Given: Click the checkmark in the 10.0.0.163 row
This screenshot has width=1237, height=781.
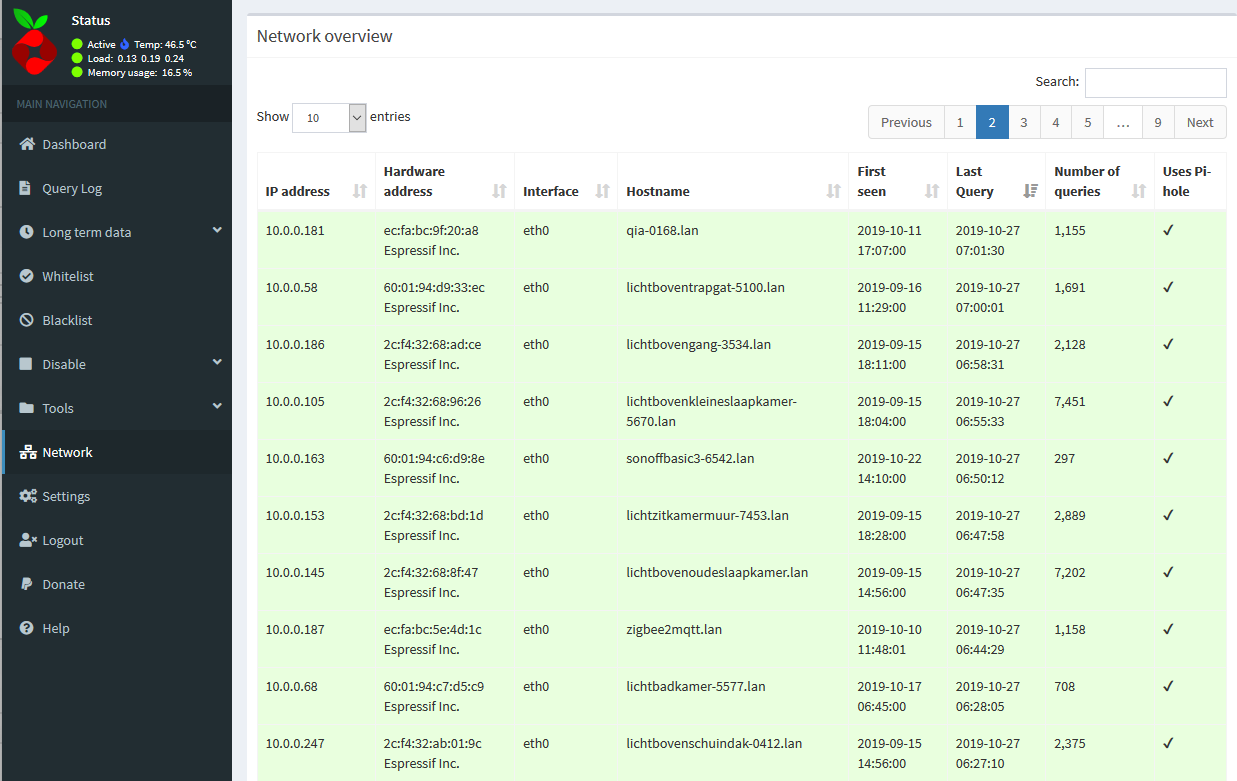Looking at the screenshot, I should coord(1168,458).
